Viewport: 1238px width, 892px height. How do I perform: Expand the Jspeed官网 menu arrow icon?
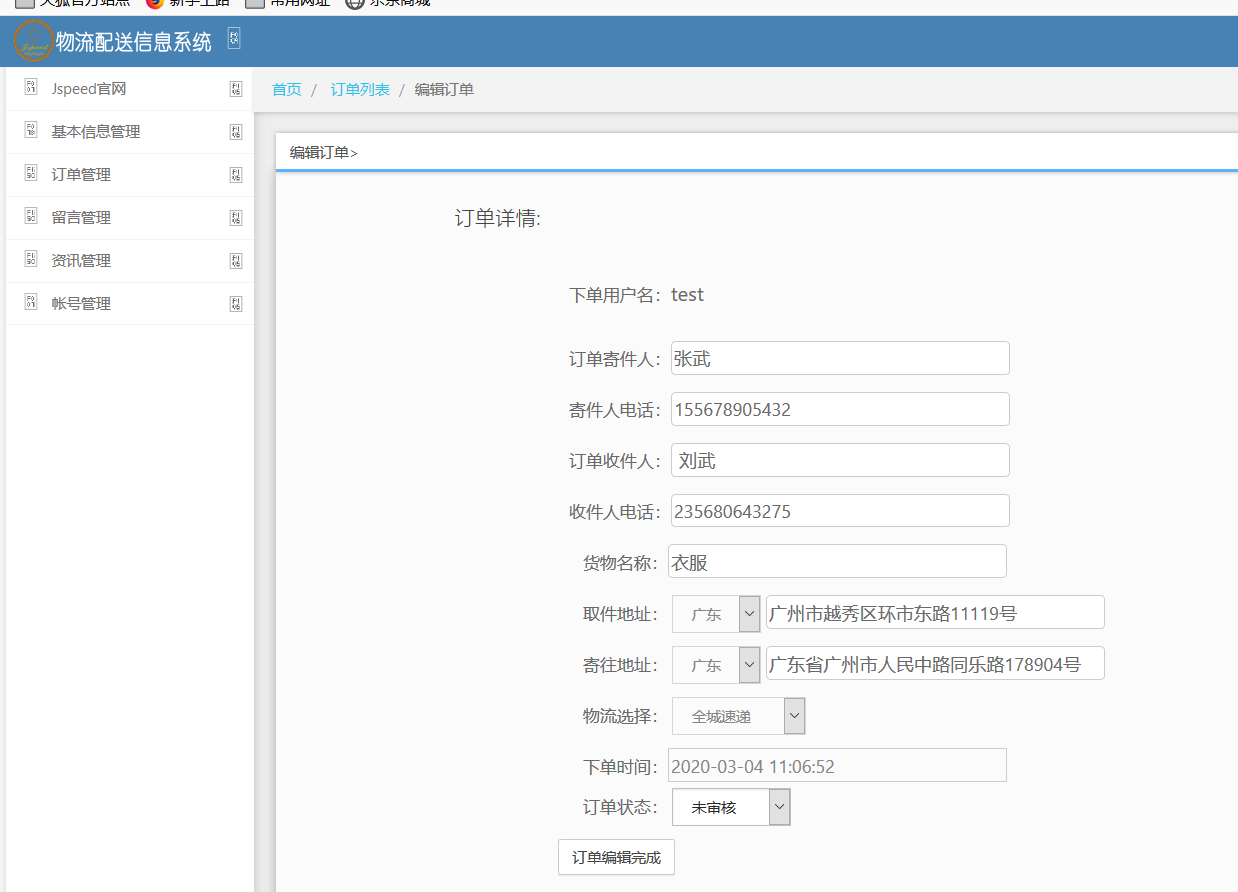236,89
